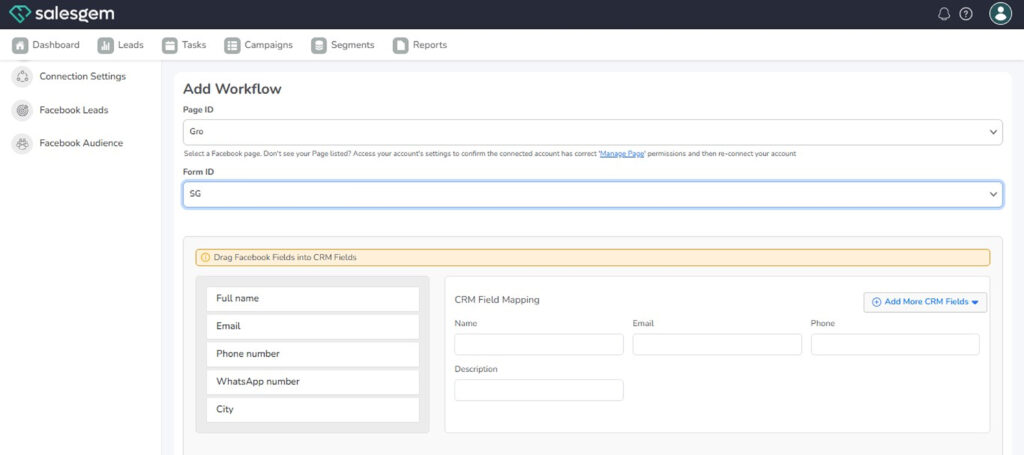1024x455 pixels.
Task: Open the Campaigns menu
Action: point(258,45)
